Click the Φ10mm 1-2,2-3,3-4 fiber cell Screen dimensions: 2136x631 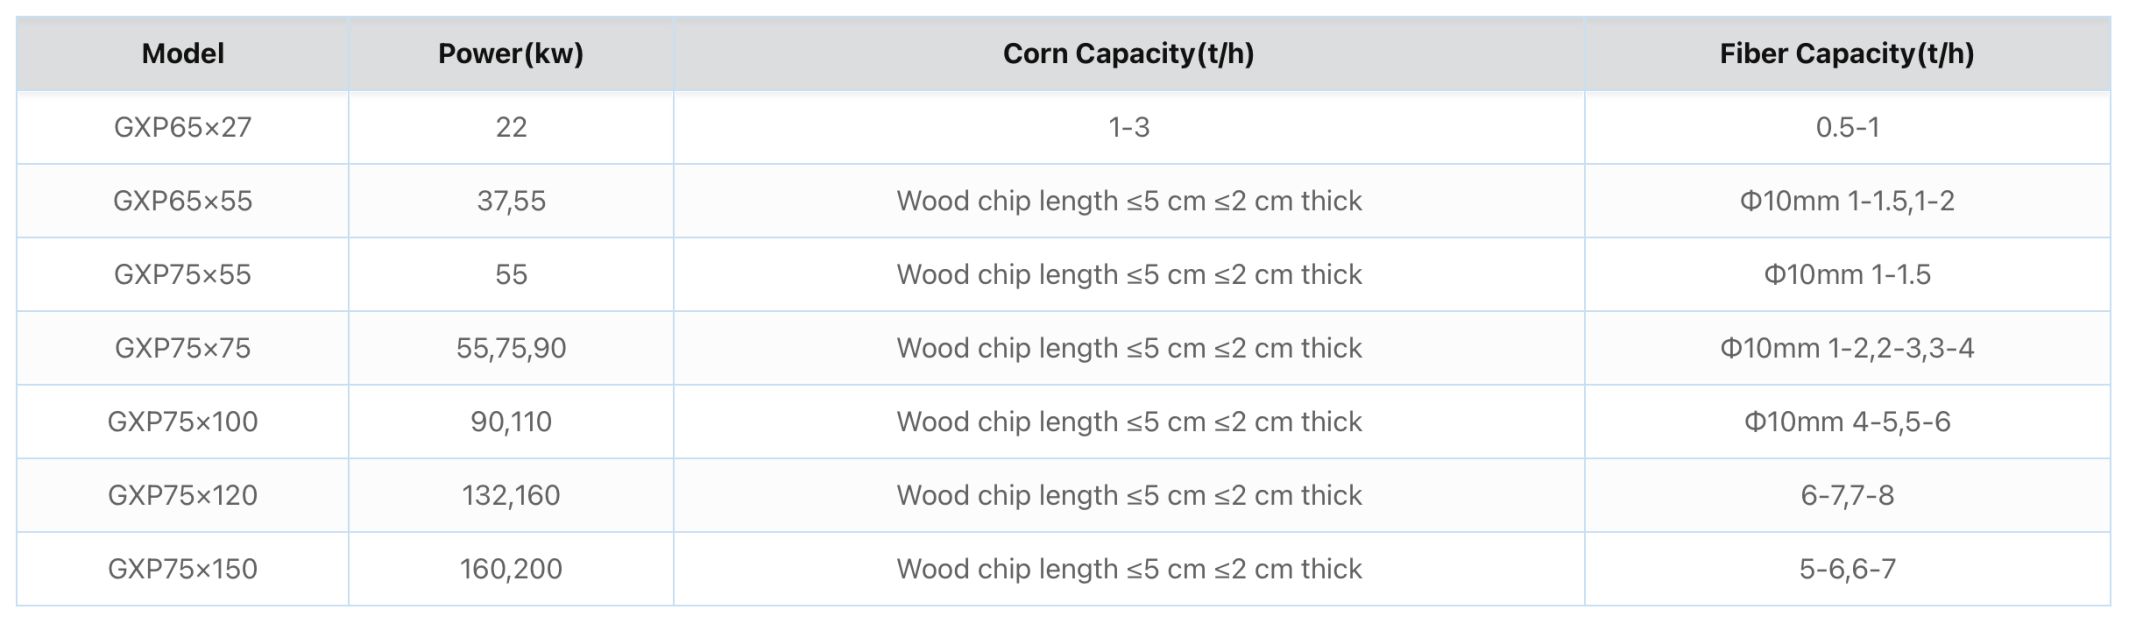(x=1846, y=348)
